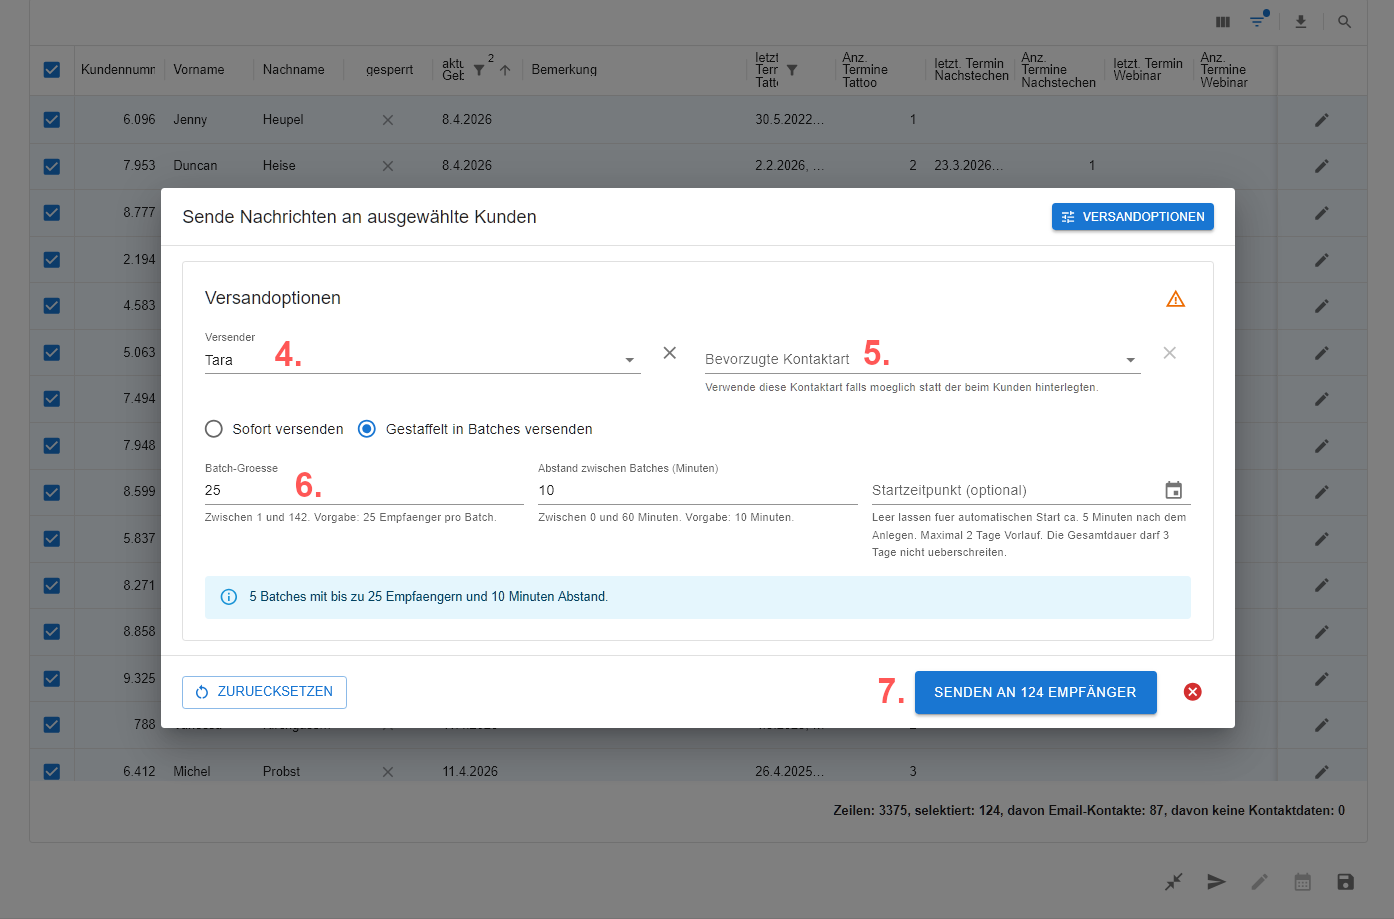This screenshot has width=1394, height=919.
Task: Uncheck checkbox for customer 2.194
Action: tap(52, 260)
